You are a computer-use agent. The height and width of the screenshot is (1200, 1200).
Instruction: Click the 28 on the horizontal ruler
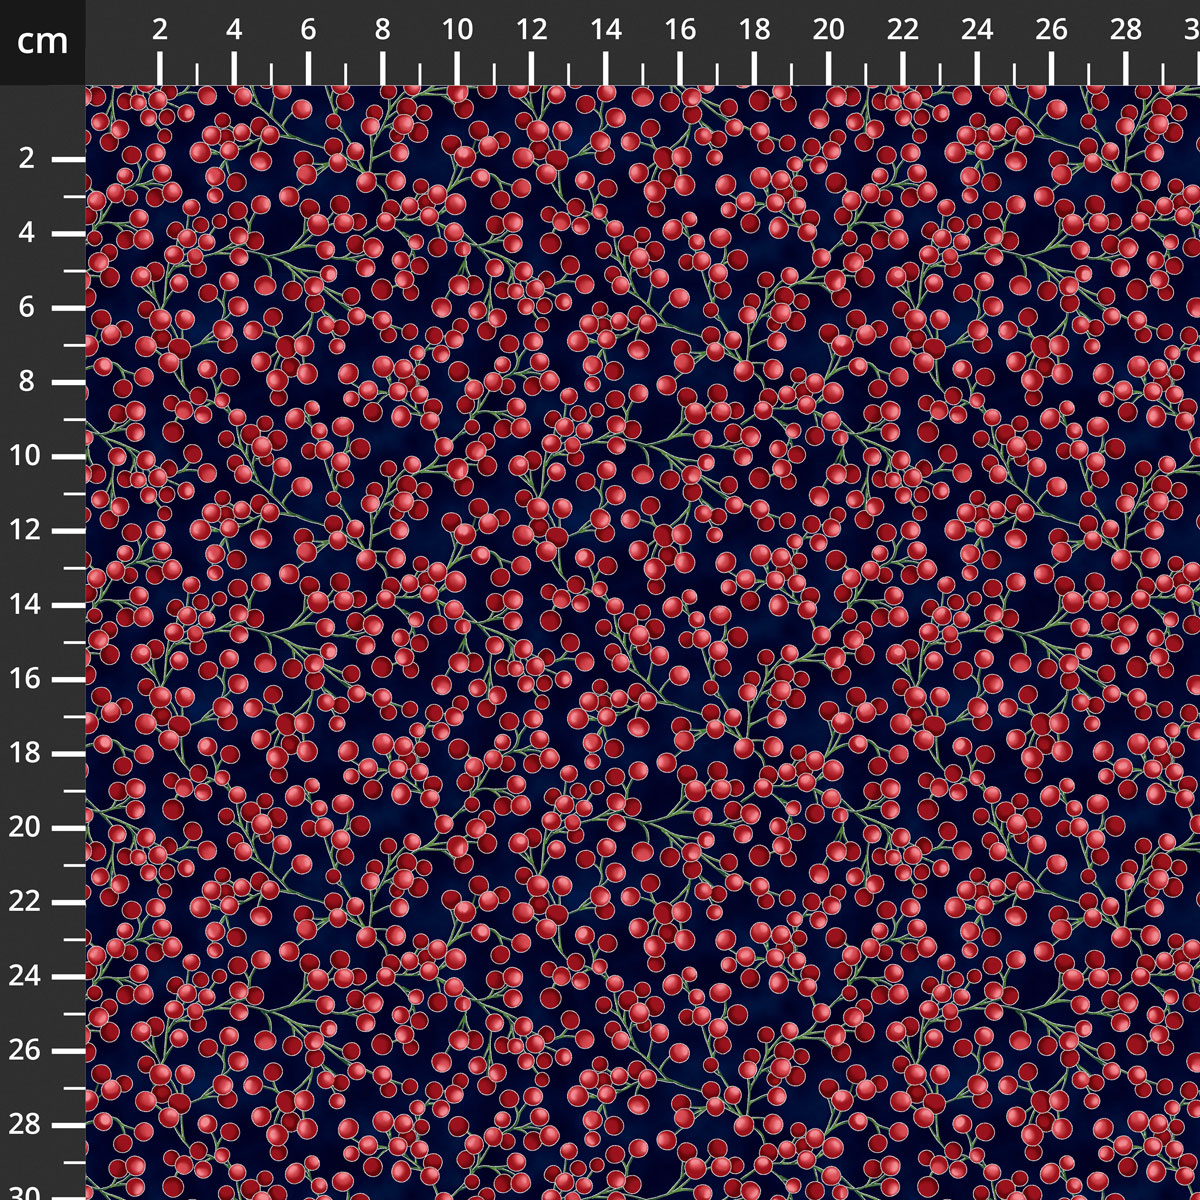click(x=1126, y=30)
